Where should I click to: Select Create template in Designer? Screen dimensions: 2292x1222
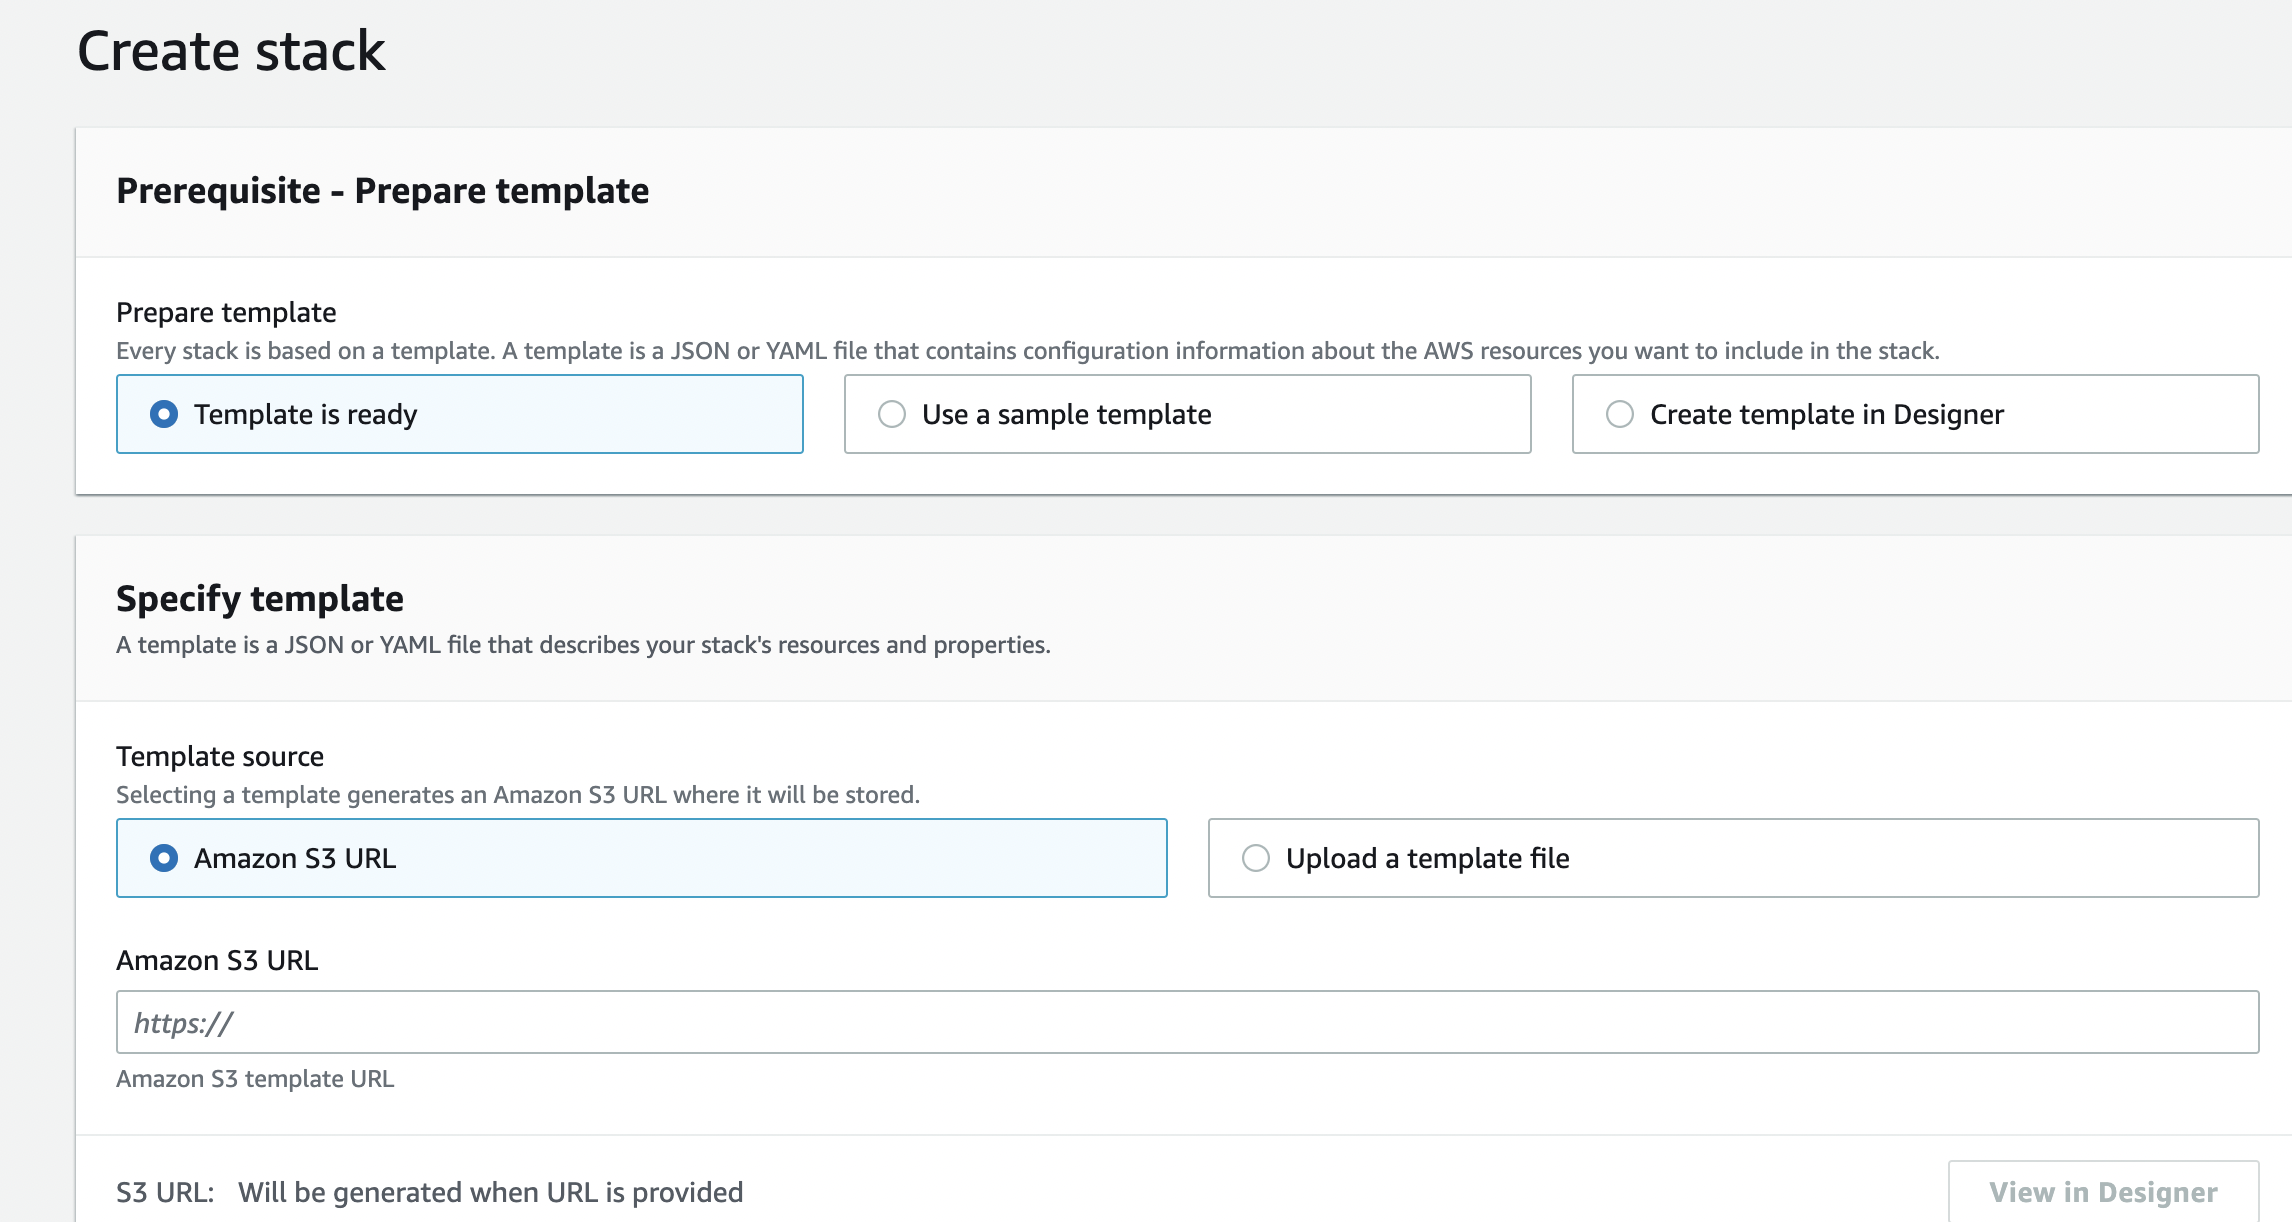(x=1915, y=414)
